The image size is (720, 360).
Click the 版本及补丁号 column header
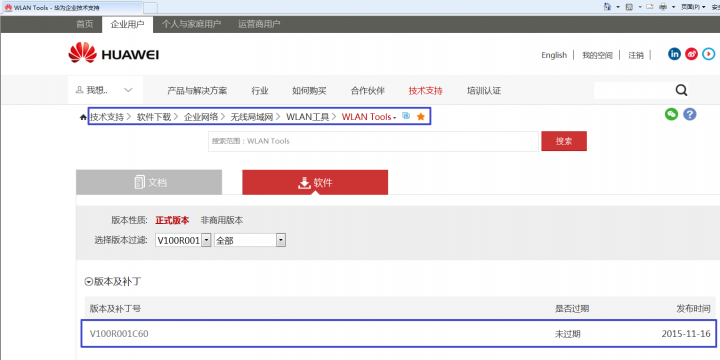pos(115,309)
